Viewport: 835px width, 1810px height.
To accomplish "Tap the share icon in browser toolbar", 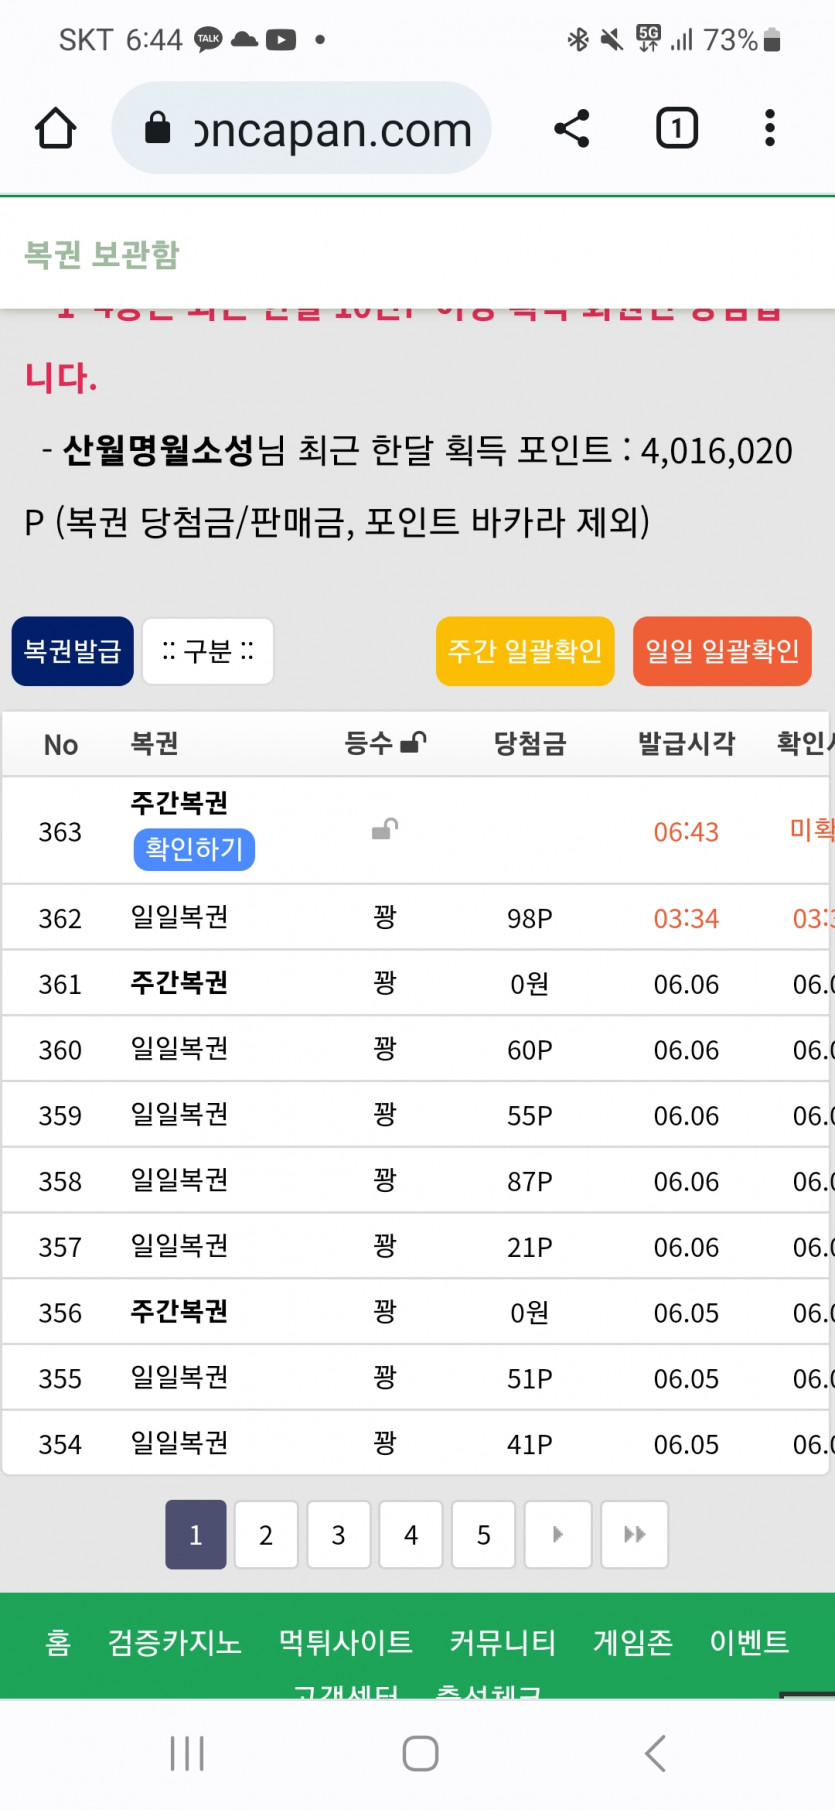I will point(572,128).
